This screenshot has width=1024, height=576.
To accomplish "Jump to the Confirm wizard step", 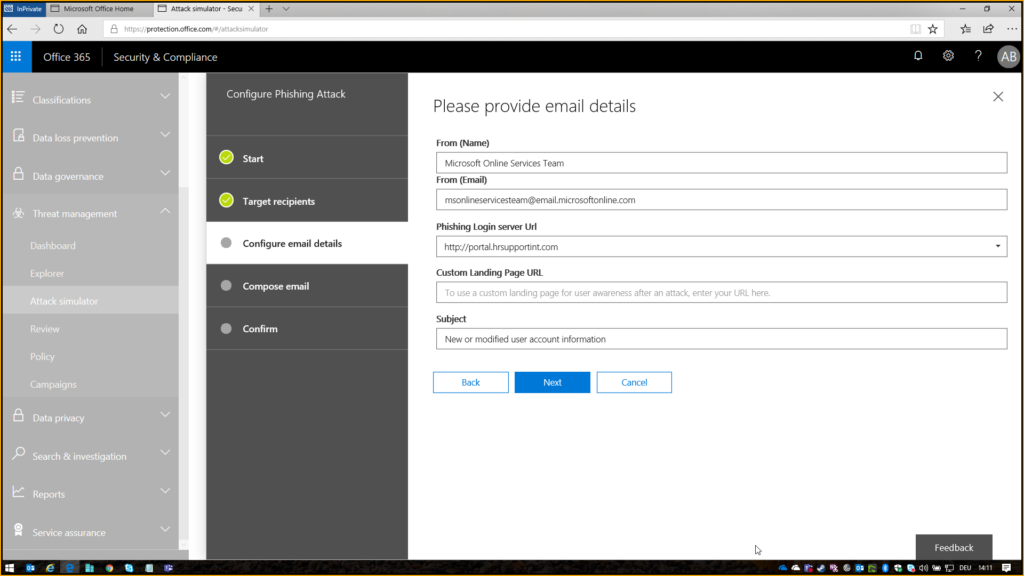I will coord(307,328).
